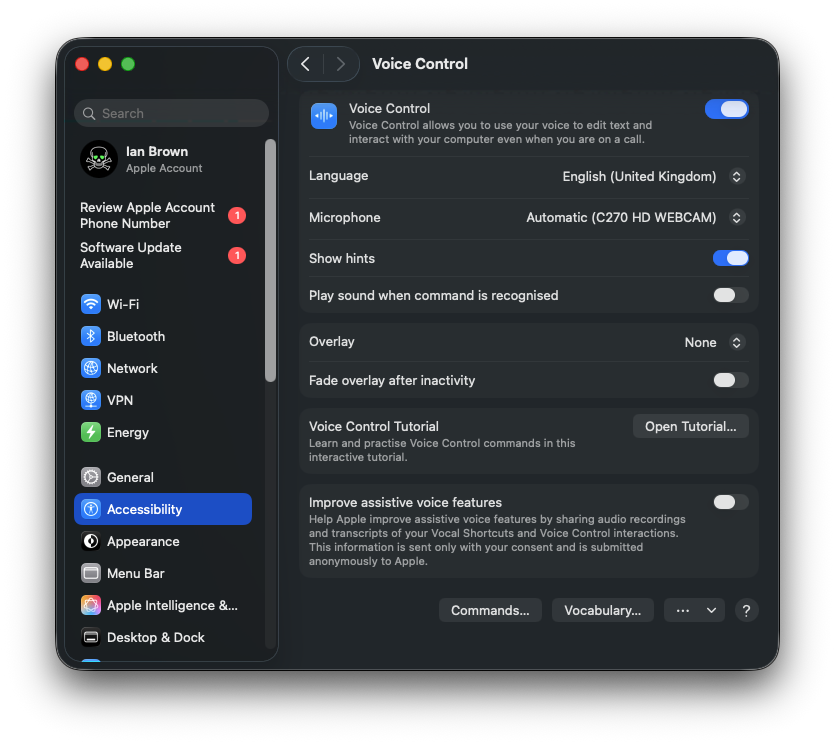
Task: Enable Improve assistive voice features
Action: pyautogui.click(x=731, y=502)
